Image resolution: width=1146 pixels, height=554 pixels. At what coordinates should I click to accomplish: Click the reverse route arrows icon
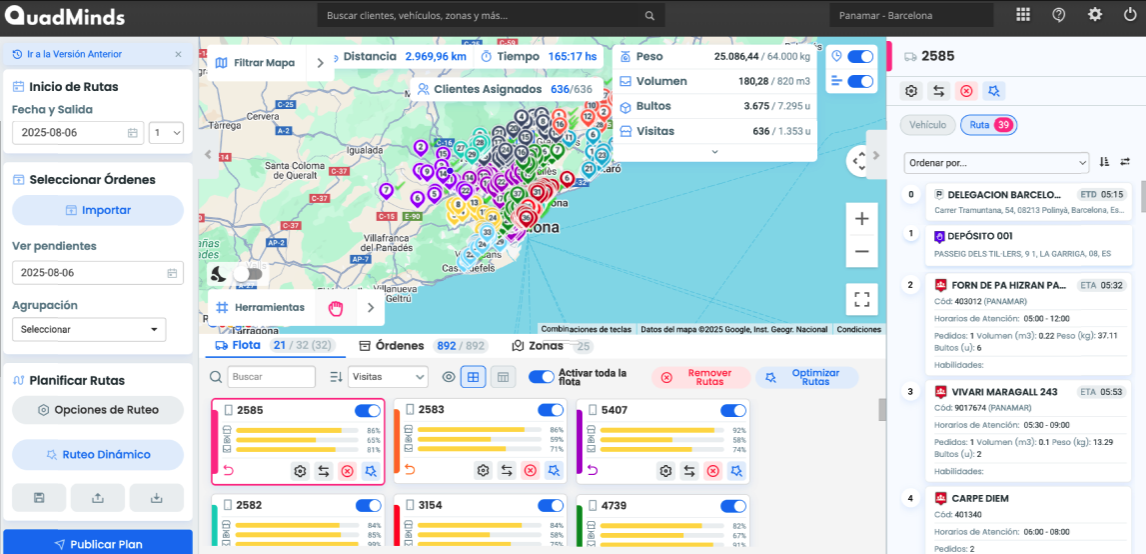pos(1125,162)
